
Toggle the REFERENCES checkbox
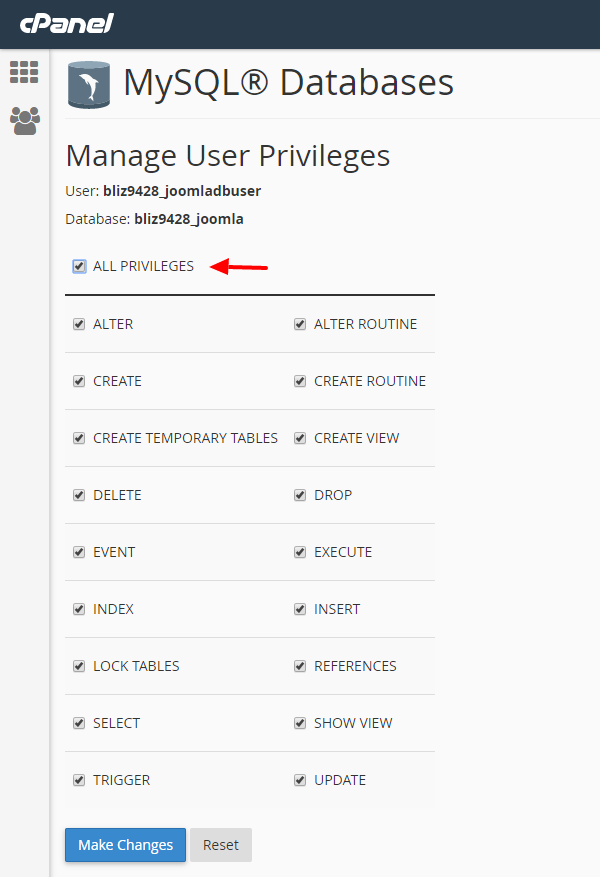[300, 667]
